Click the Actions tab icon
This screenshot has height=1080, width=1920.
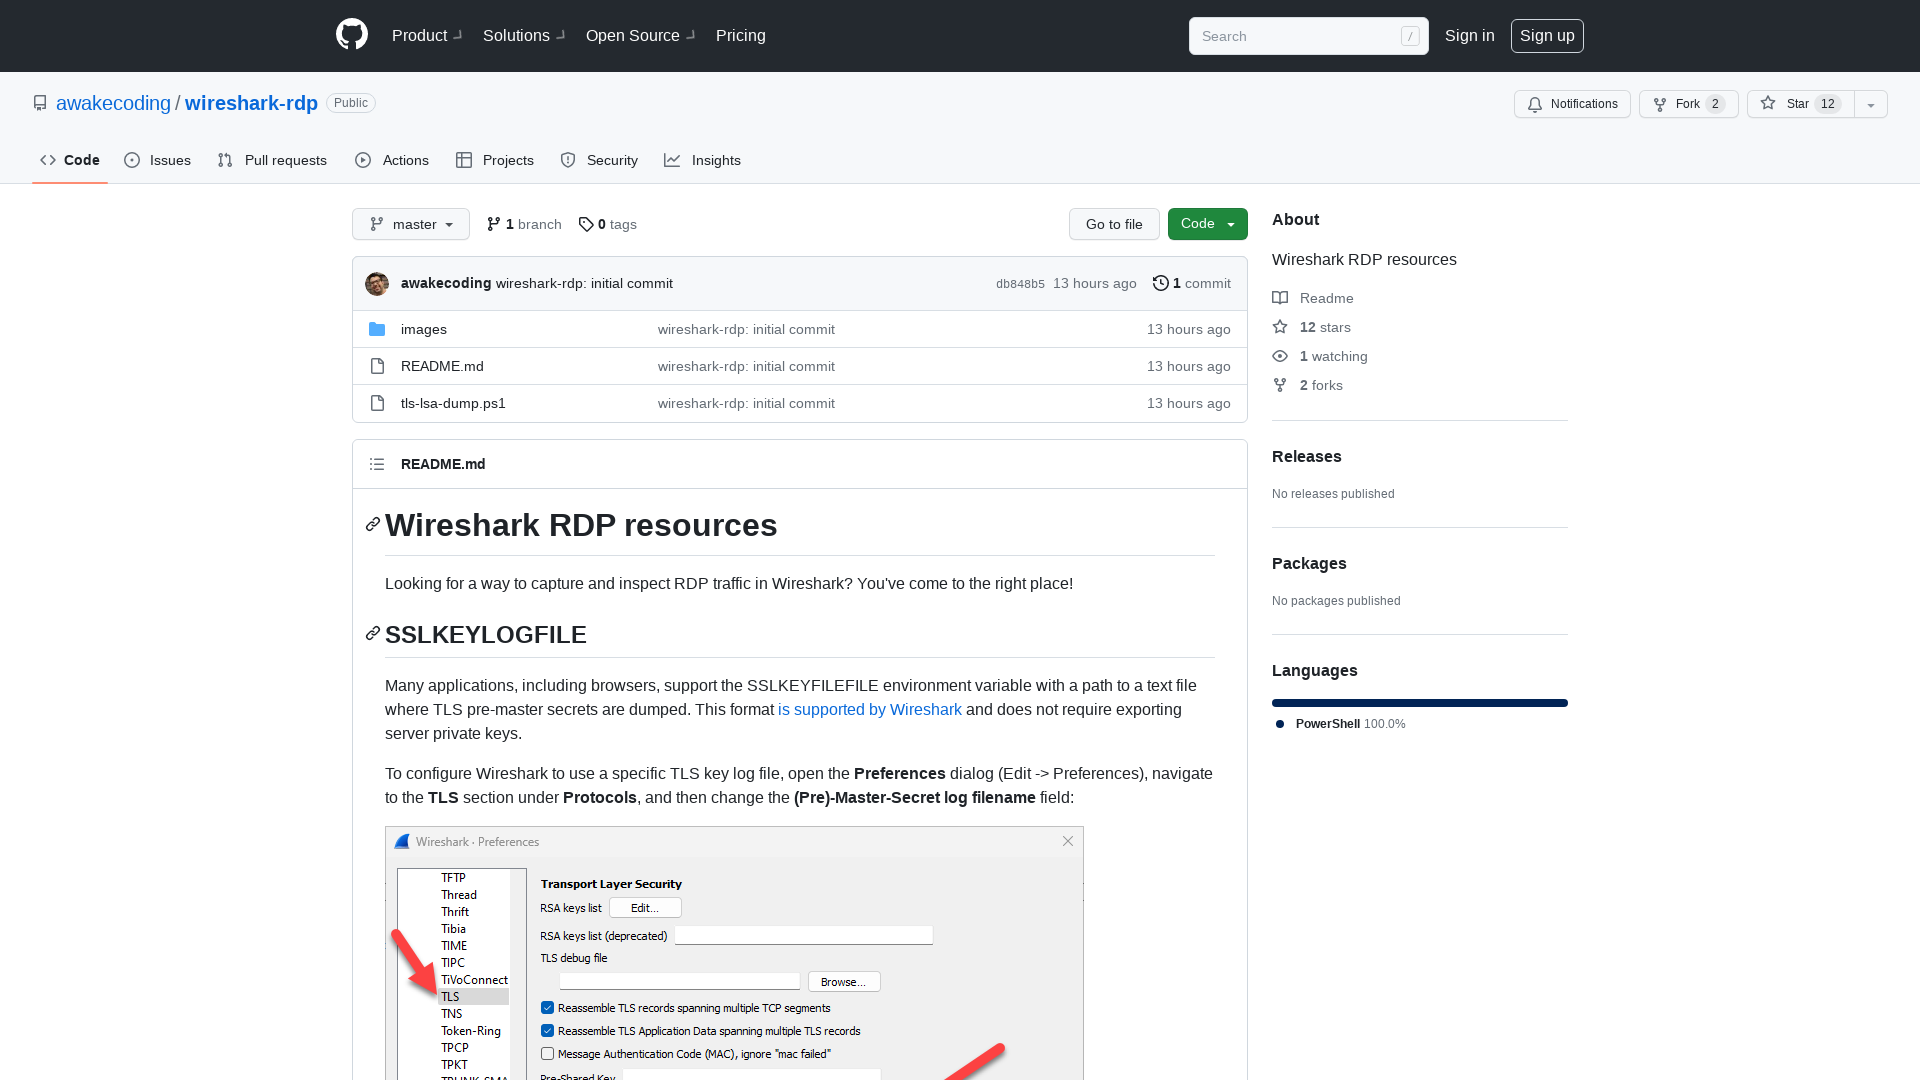coord(363,160)
